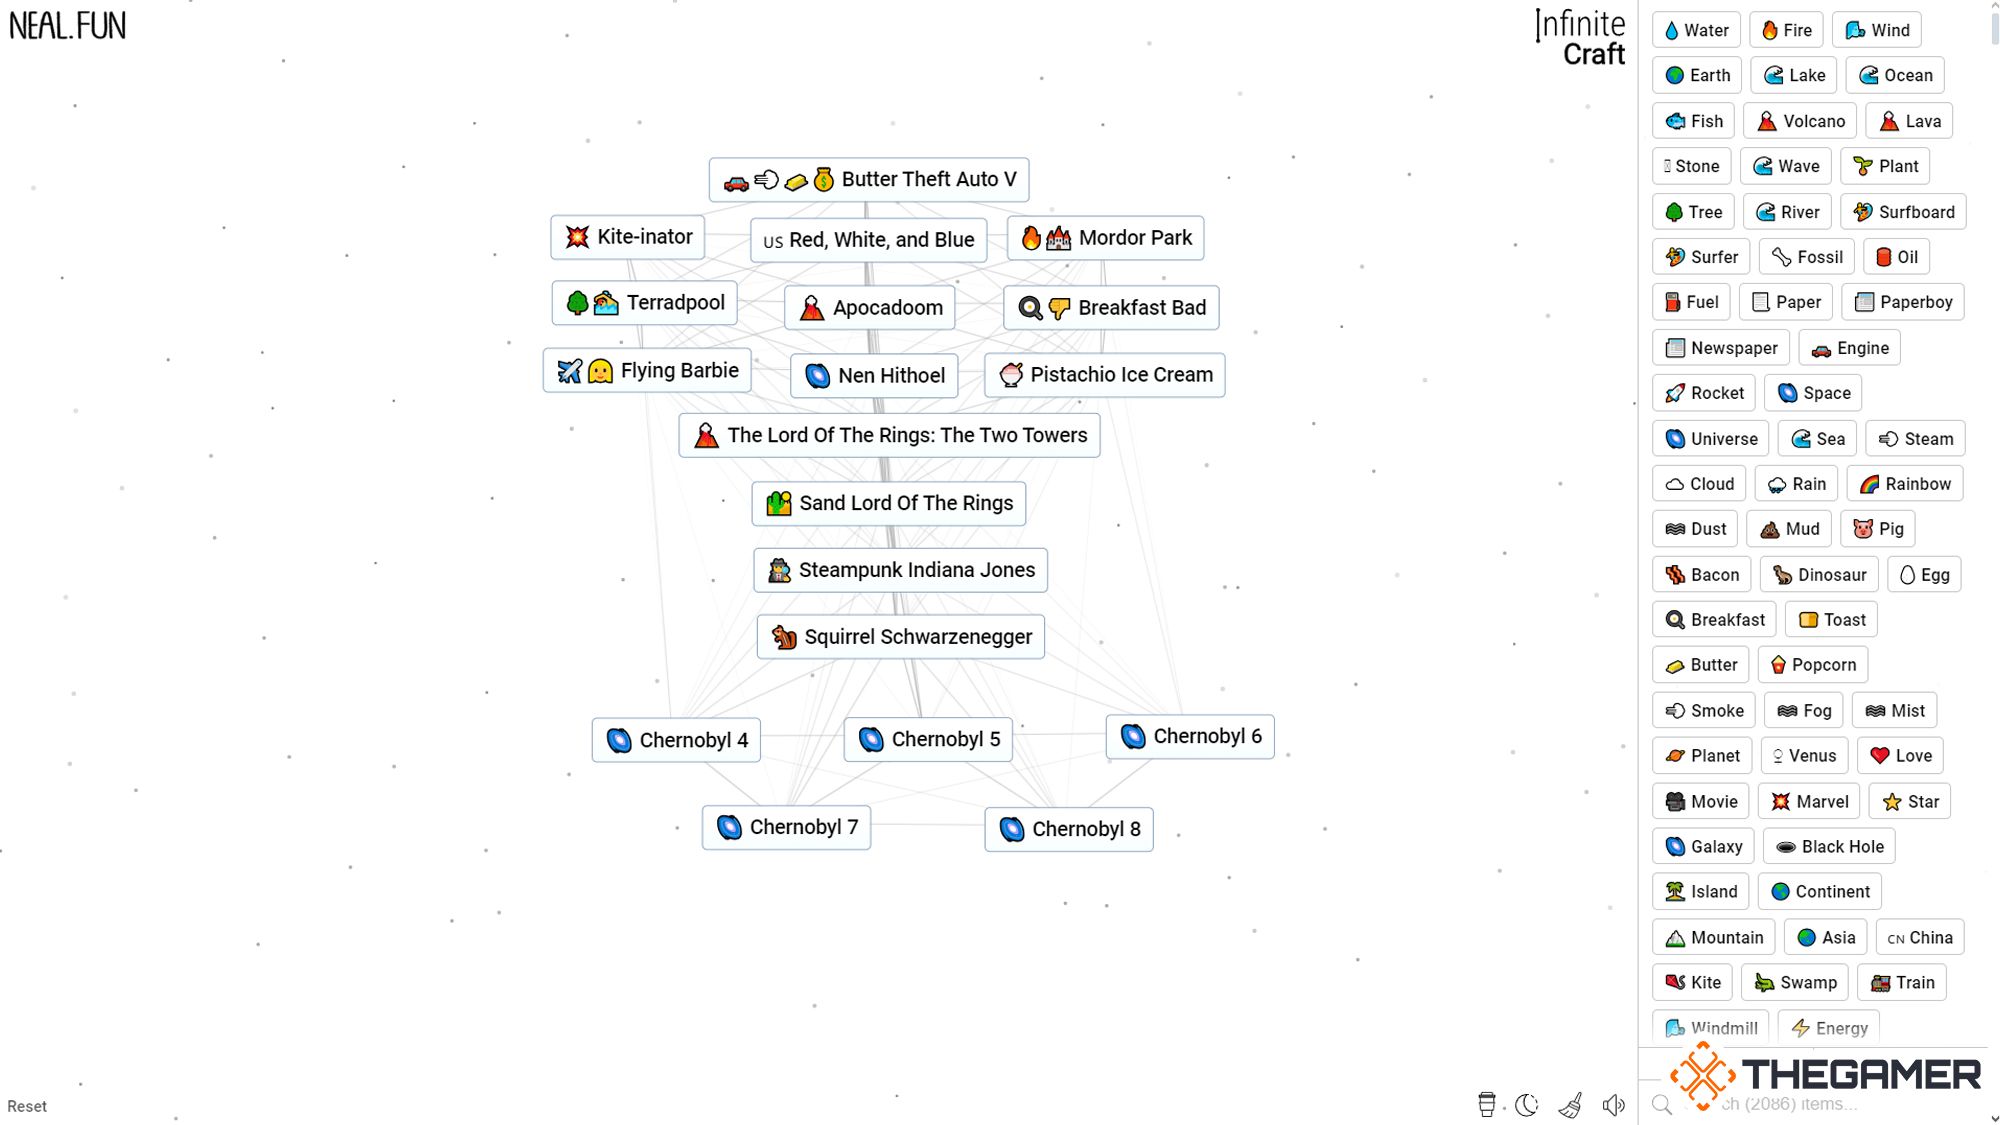Click Red, White, and Blue element
Viewport: 2000px width, 1125px height.
tap(868, 240)
